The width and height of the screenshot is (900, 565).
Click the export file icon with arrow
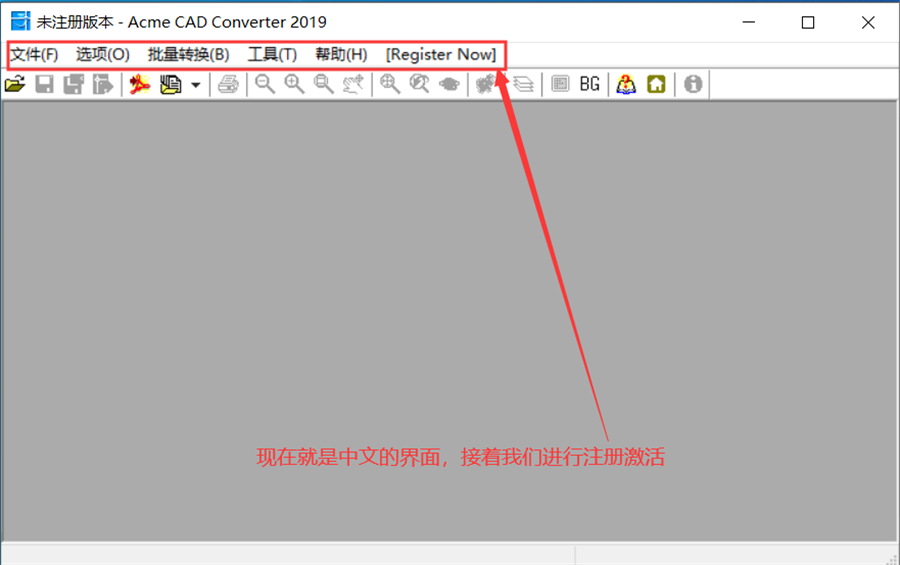tap(103, 84)
